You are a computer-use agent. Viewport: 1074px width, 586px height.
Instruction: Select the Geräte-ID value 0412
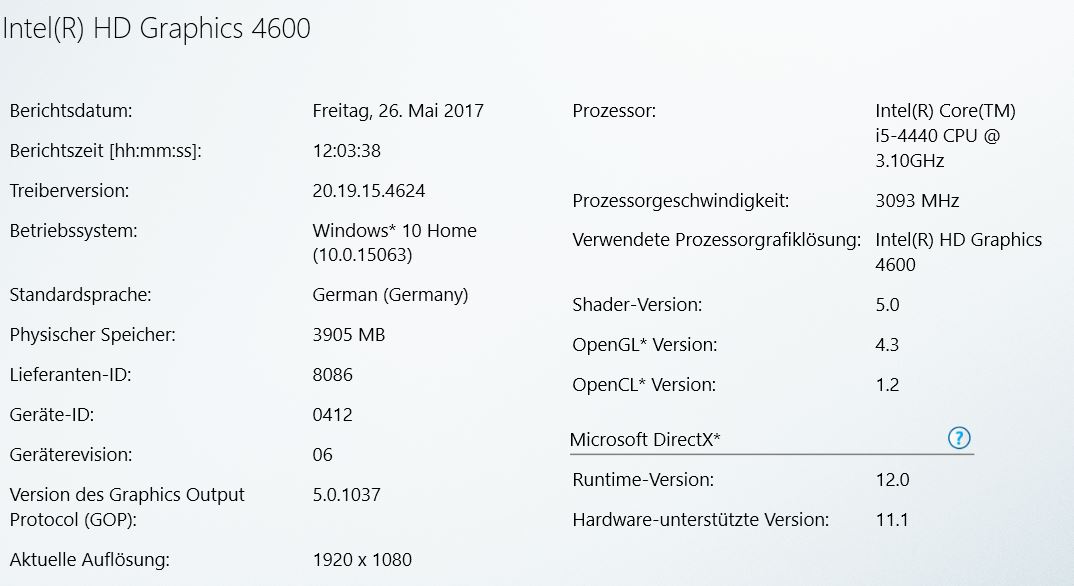click(332, 415)
